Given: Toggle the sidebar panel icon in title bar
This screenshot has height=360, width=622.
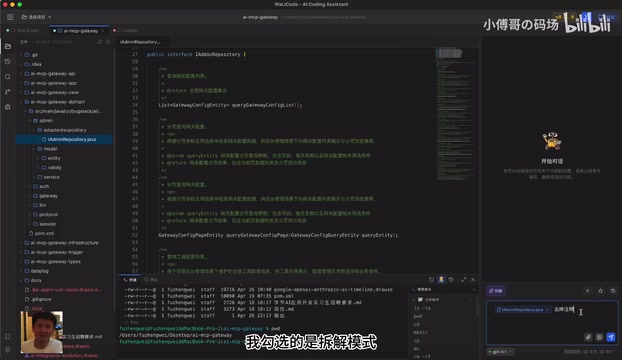Looking at the screenshot, I should pyautogui.click(x=10, y=17).
